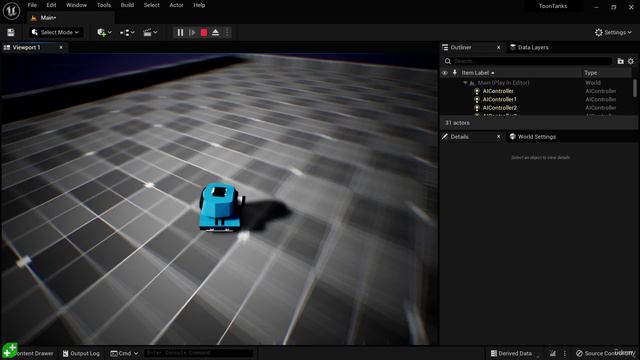Open the Cinematics clapperboard dropdown
Image resolution: width=640 pixels, height=360 pixels.
pyautogui.click(x=150, y=32)
